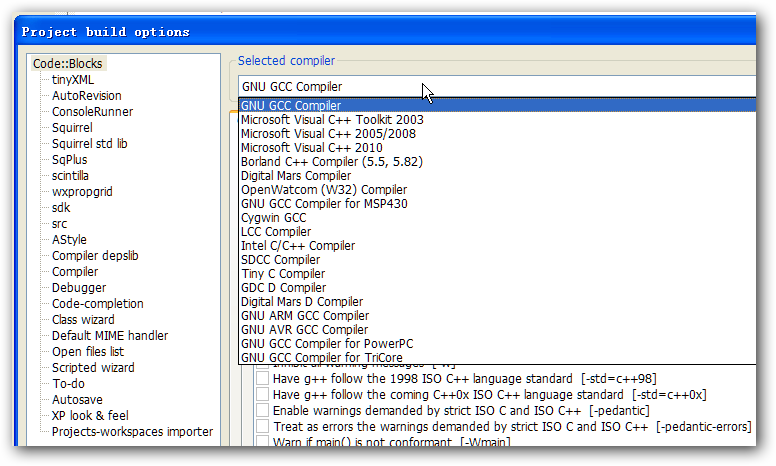The width and height of the screenshot is (776, 466).
Task: Choose Digital Mars D Compiler option
Action: click(x=497, y=302)
